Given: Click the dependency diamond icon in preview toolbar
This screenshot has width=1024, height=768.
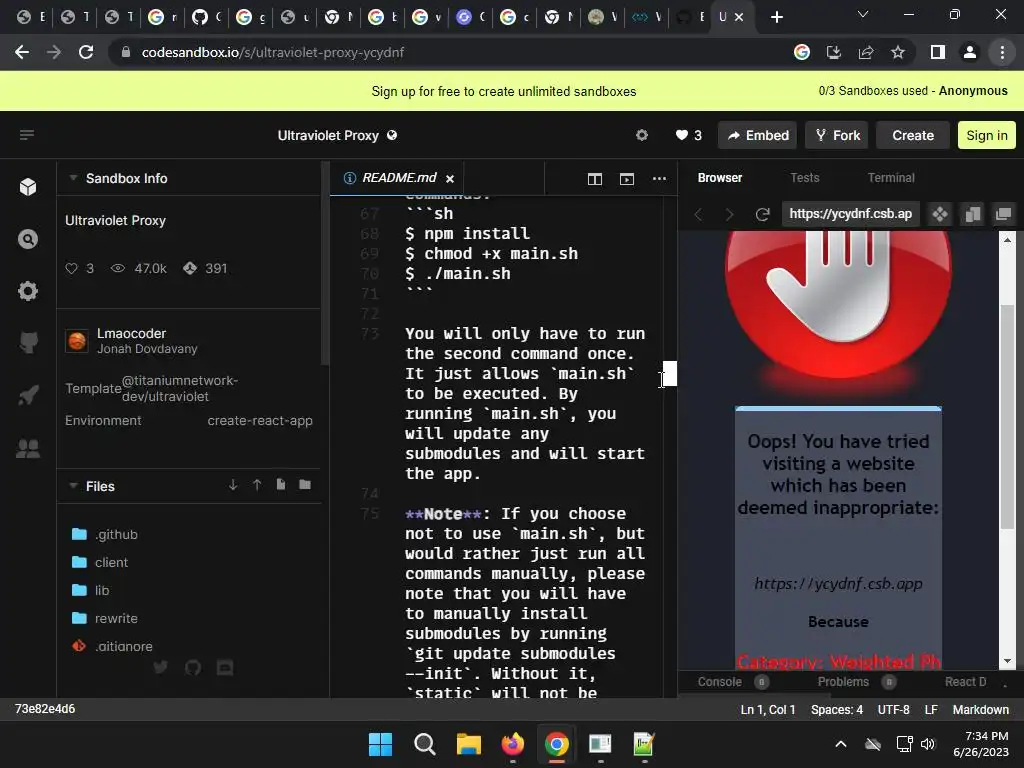Looking at the screenshot, I should click(940, 214).
